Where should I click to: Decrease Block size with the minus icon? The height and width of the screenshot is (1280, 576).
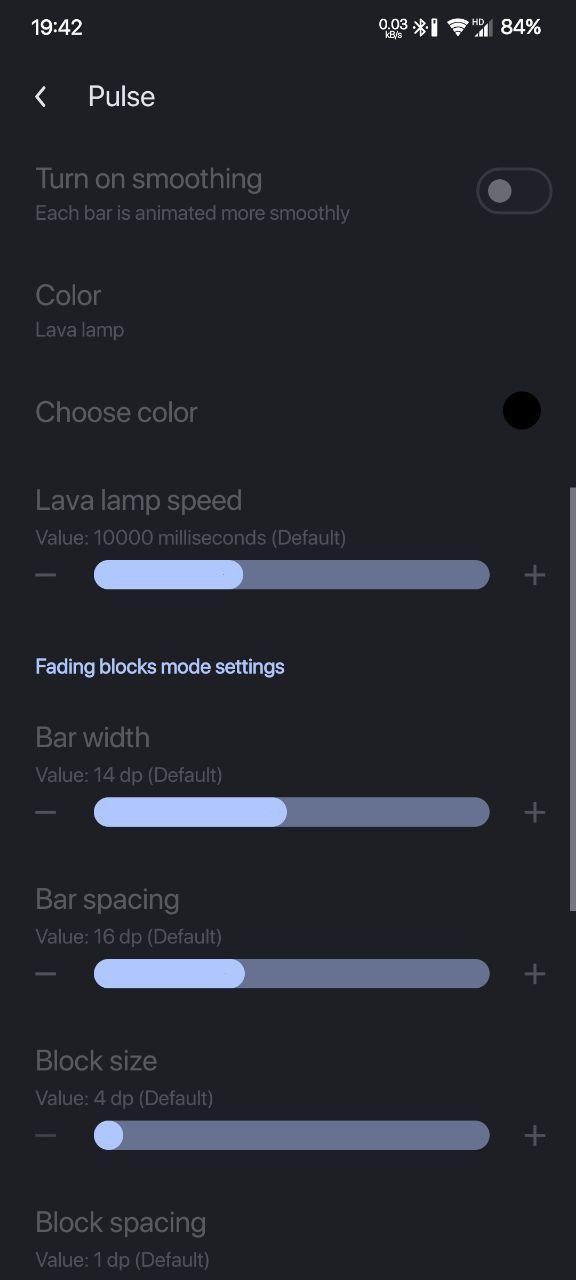pos(45,1135)
